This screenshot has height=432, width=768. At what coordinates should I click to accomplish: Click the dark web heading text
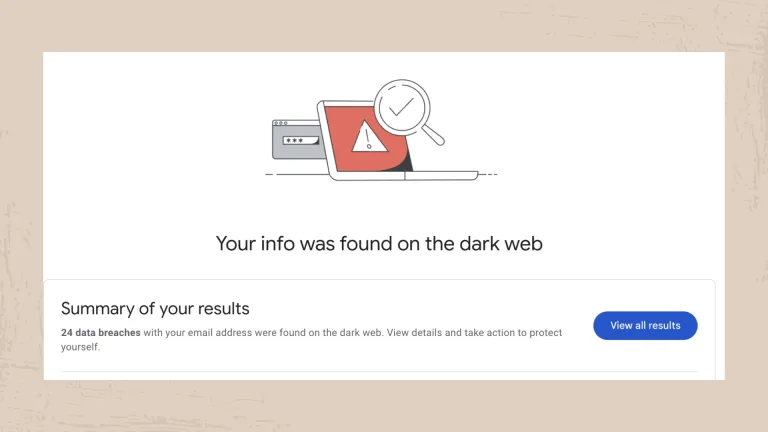379,243
